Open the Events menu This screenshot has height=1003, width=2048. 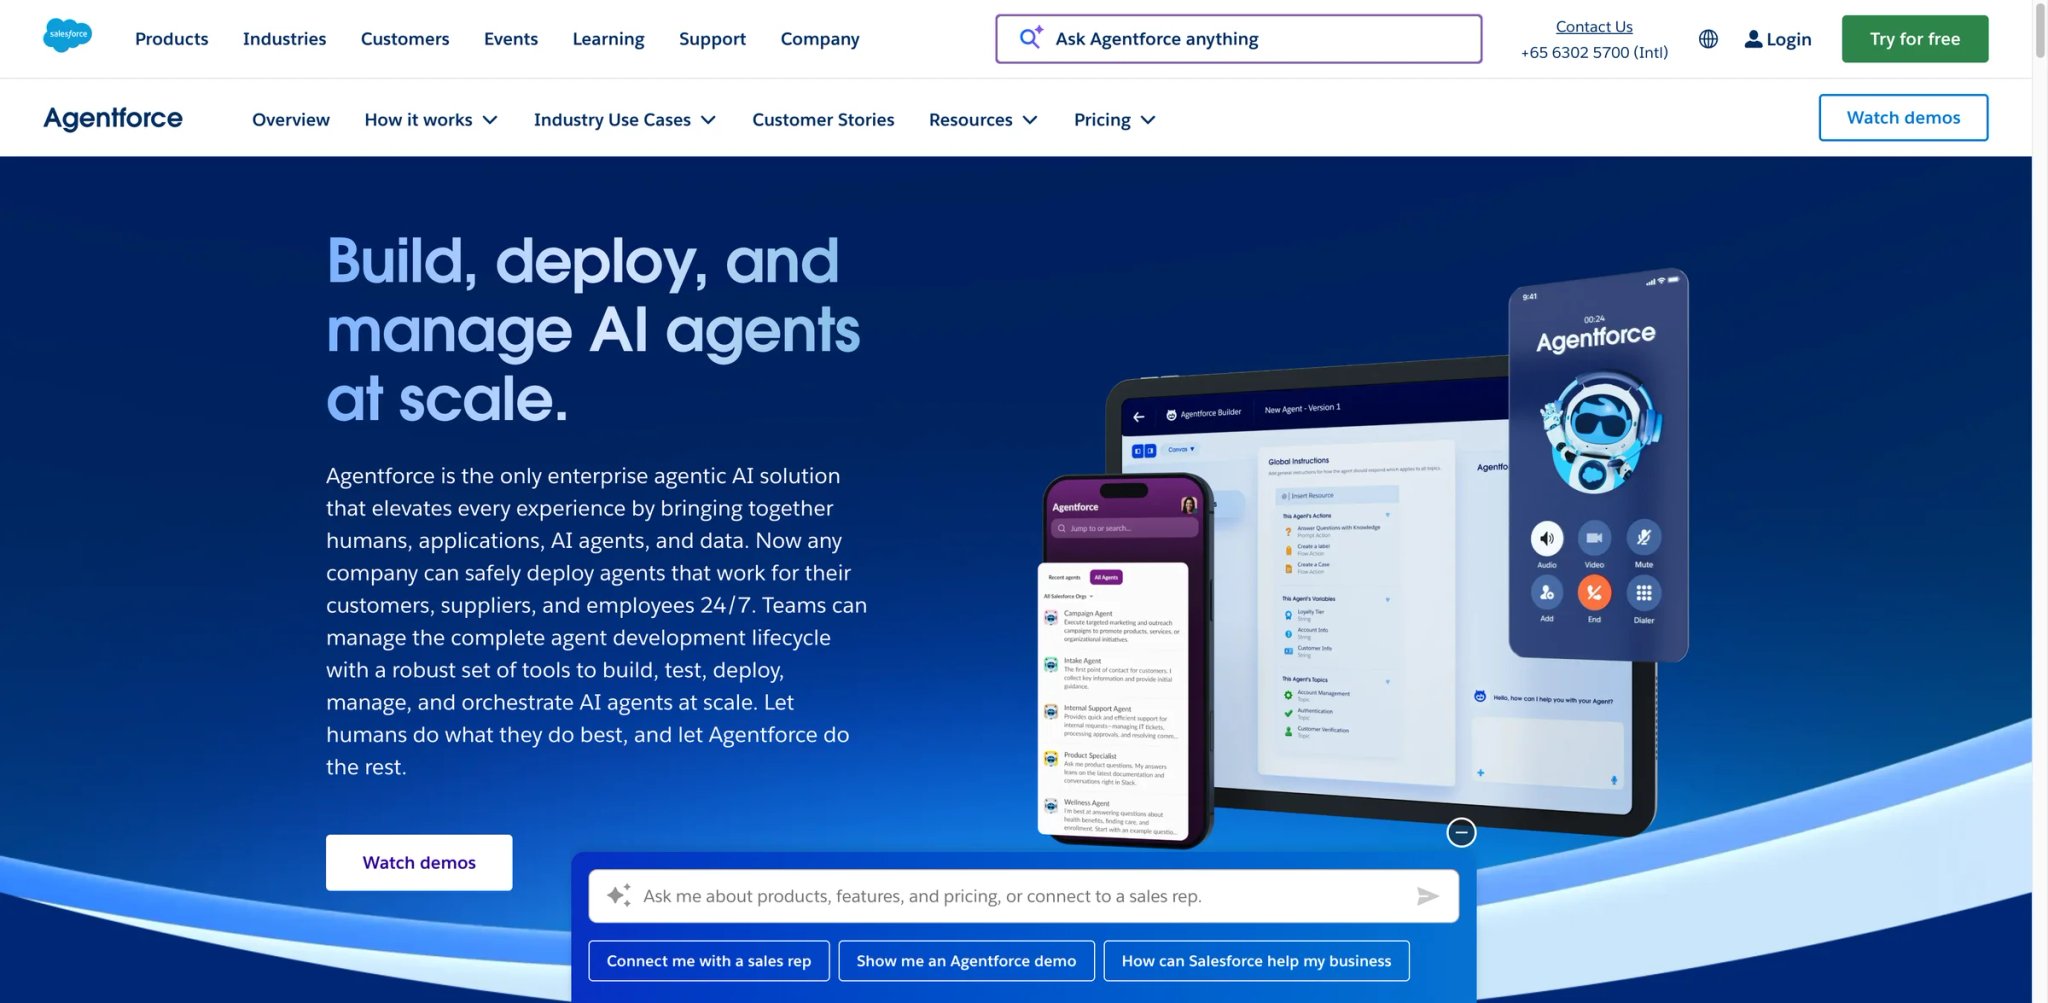click(511, 39)
